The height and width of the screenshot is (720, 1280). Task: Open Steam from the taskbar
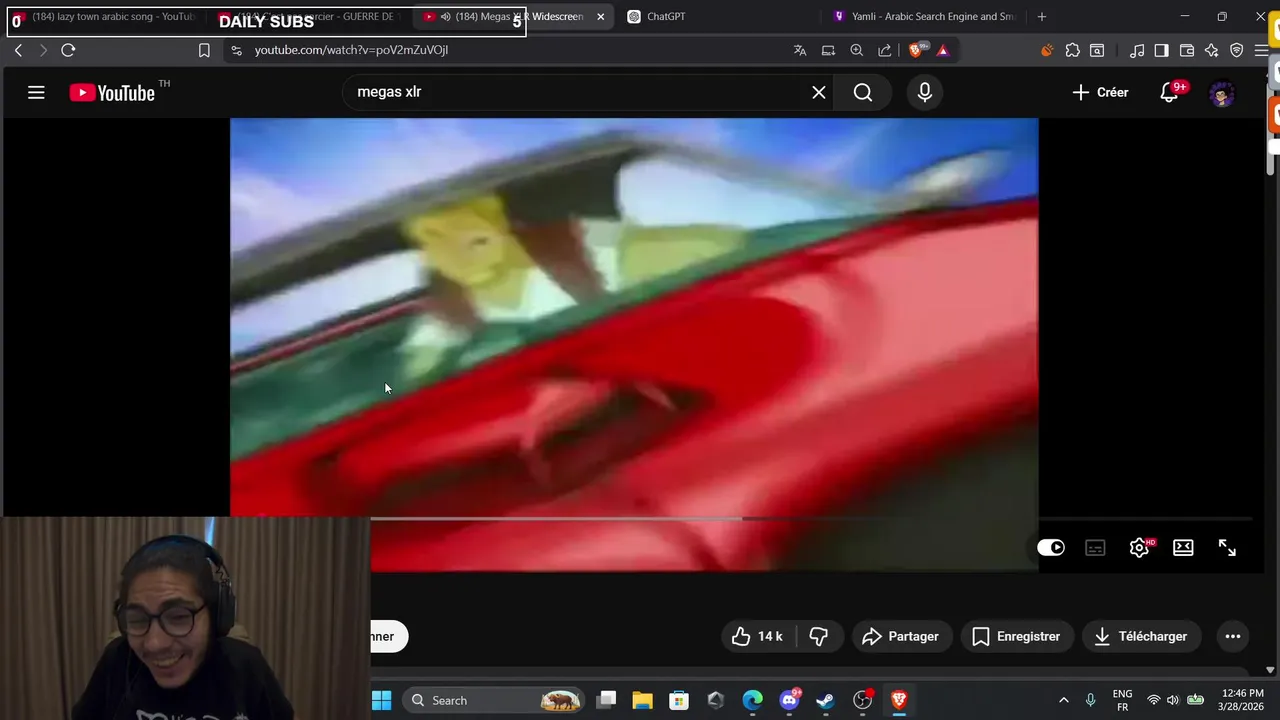coord(825,700)
